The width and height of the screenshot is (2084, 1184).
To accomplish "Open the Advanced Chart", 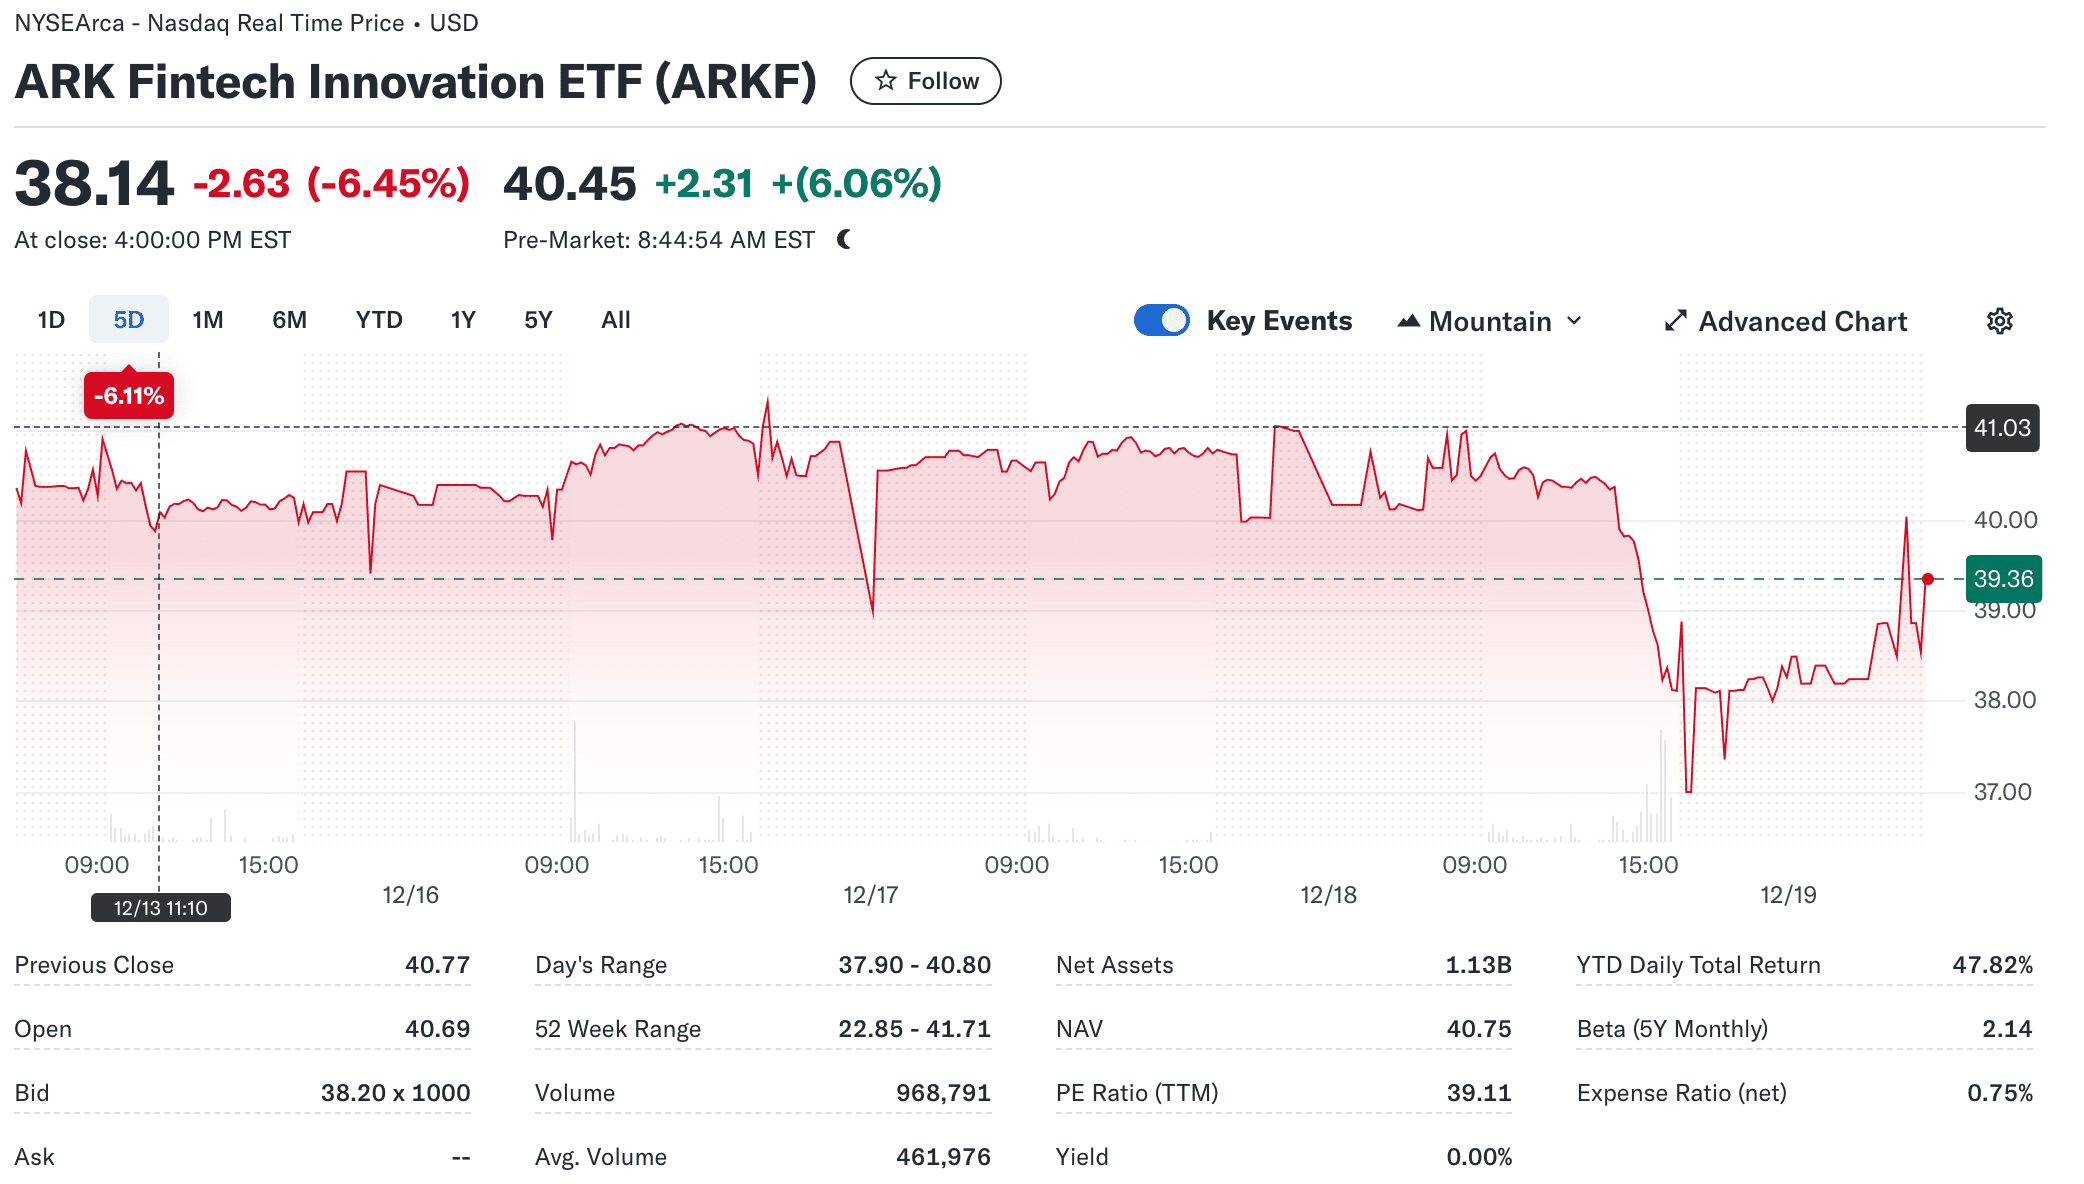I will pyautogui.click(x=1802, y=320).
